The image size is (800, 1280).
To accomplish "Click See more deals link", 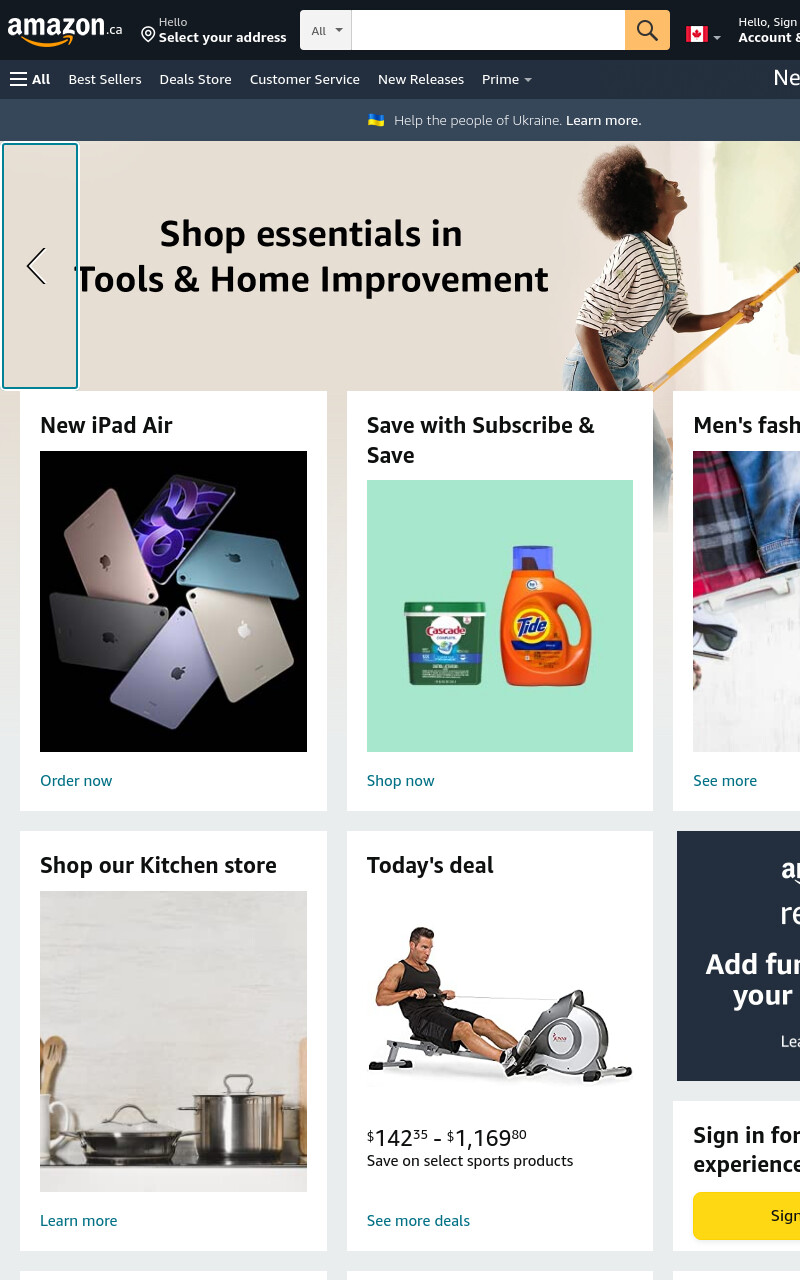I will point(418,1221).
